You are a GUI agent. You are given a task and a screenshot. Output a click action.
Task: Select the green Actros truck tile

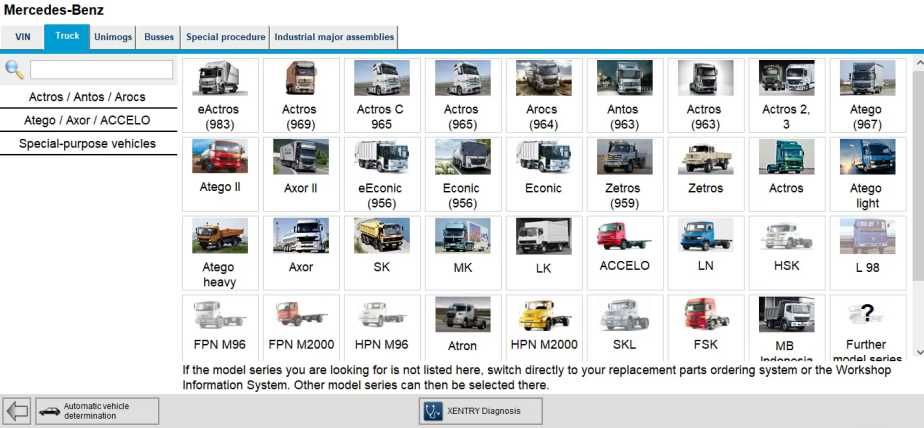[787, 174]
